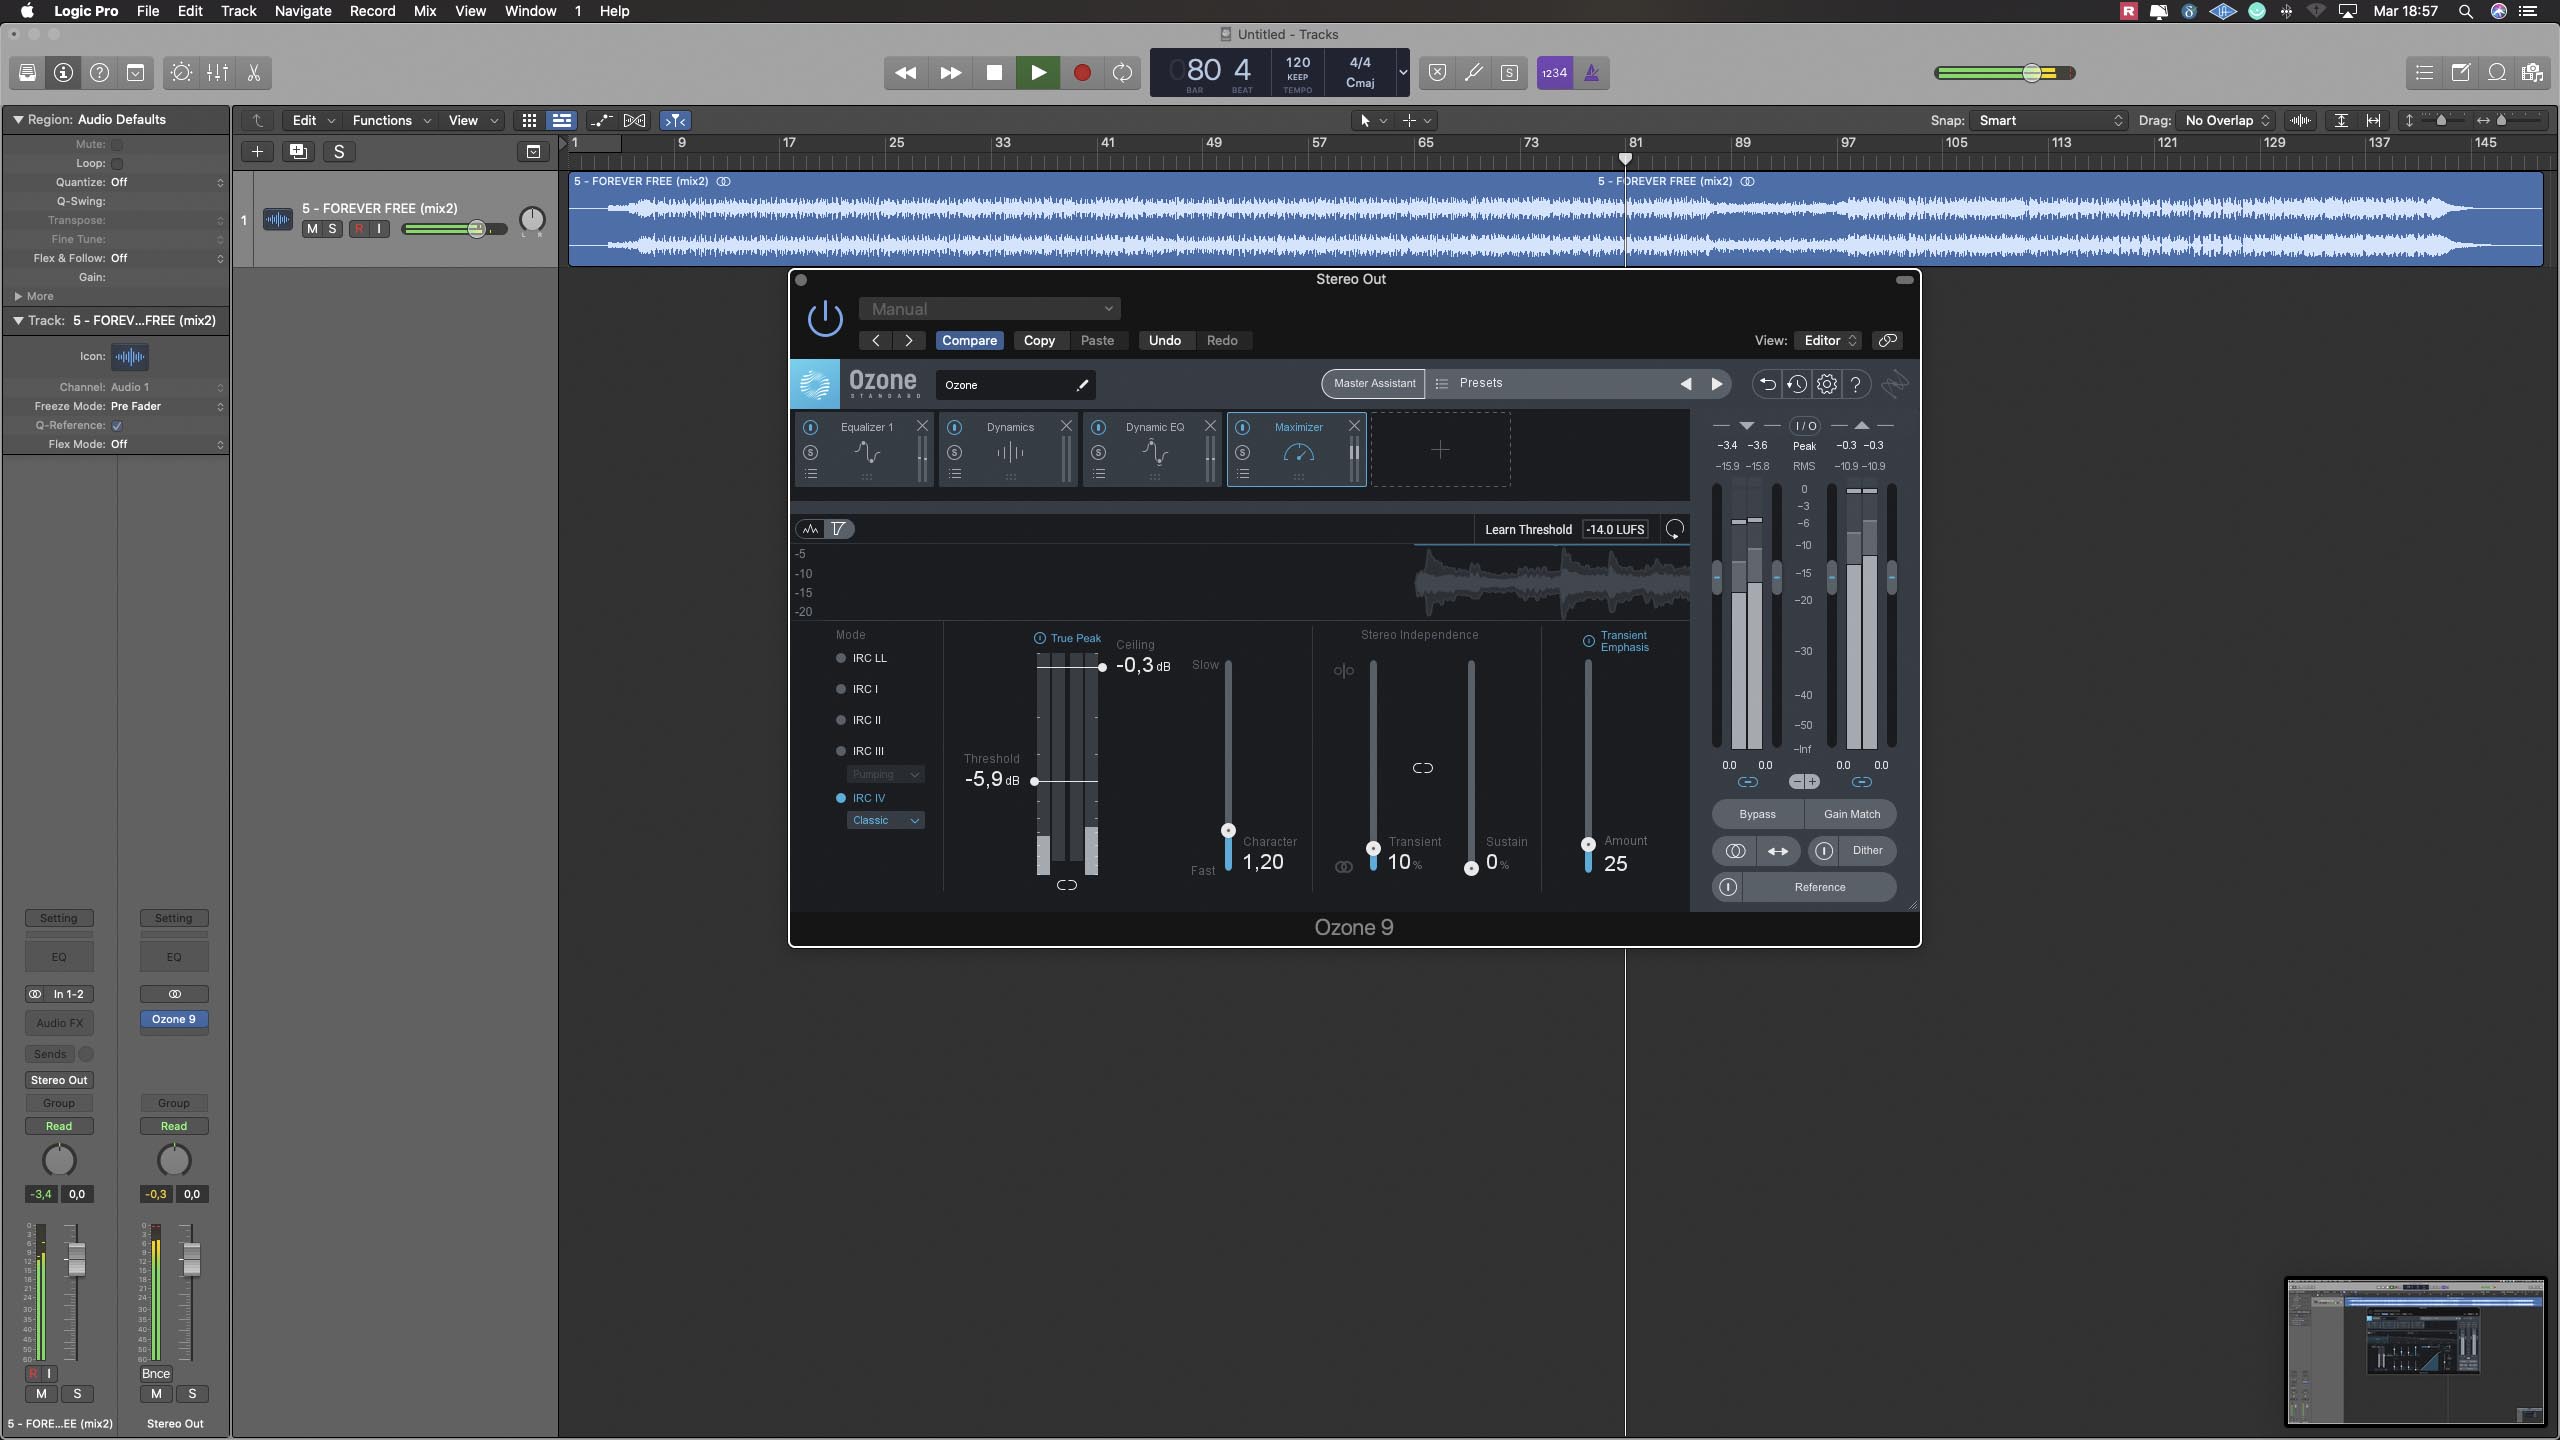Viewport: 2560px width, 1440px height.
Task: Click the Character slider handle
Action: point(1228,831)
